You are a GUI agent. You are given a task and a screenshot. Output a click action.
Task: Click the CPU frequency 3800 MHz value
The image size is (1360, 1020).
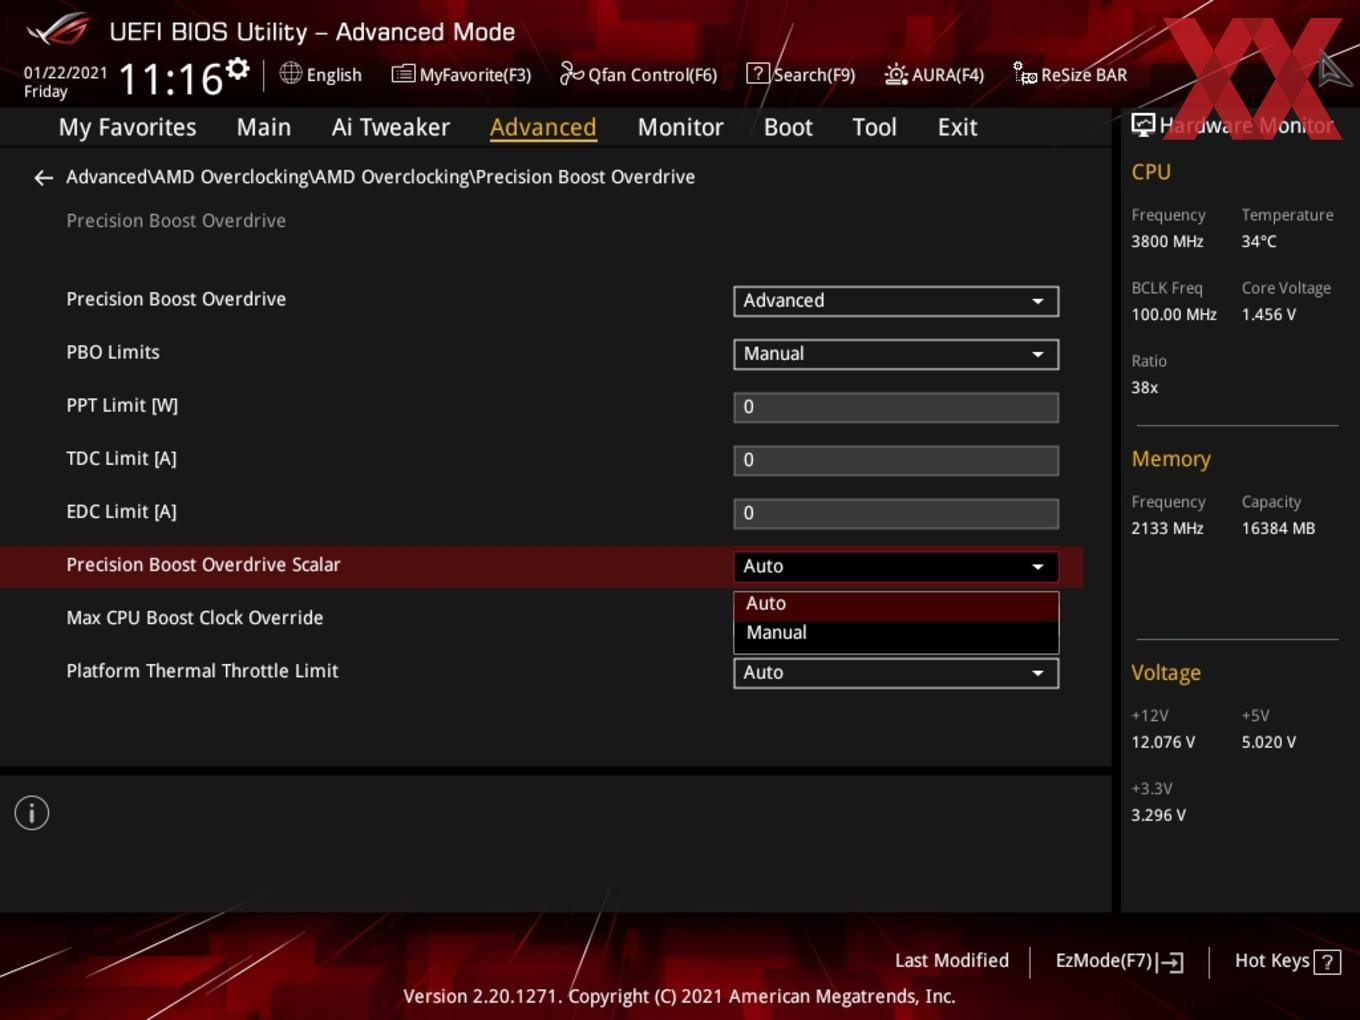point(1167,241)
